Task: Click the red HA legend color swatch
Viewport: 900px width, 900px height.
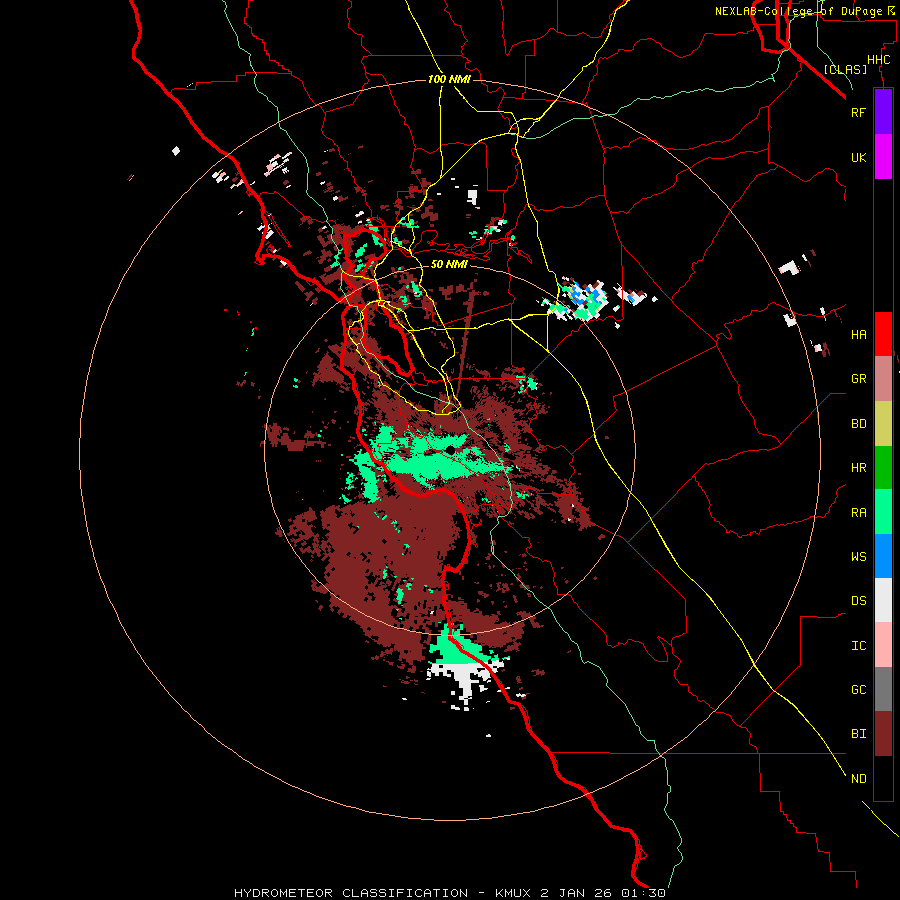Action: click(883, 334)
